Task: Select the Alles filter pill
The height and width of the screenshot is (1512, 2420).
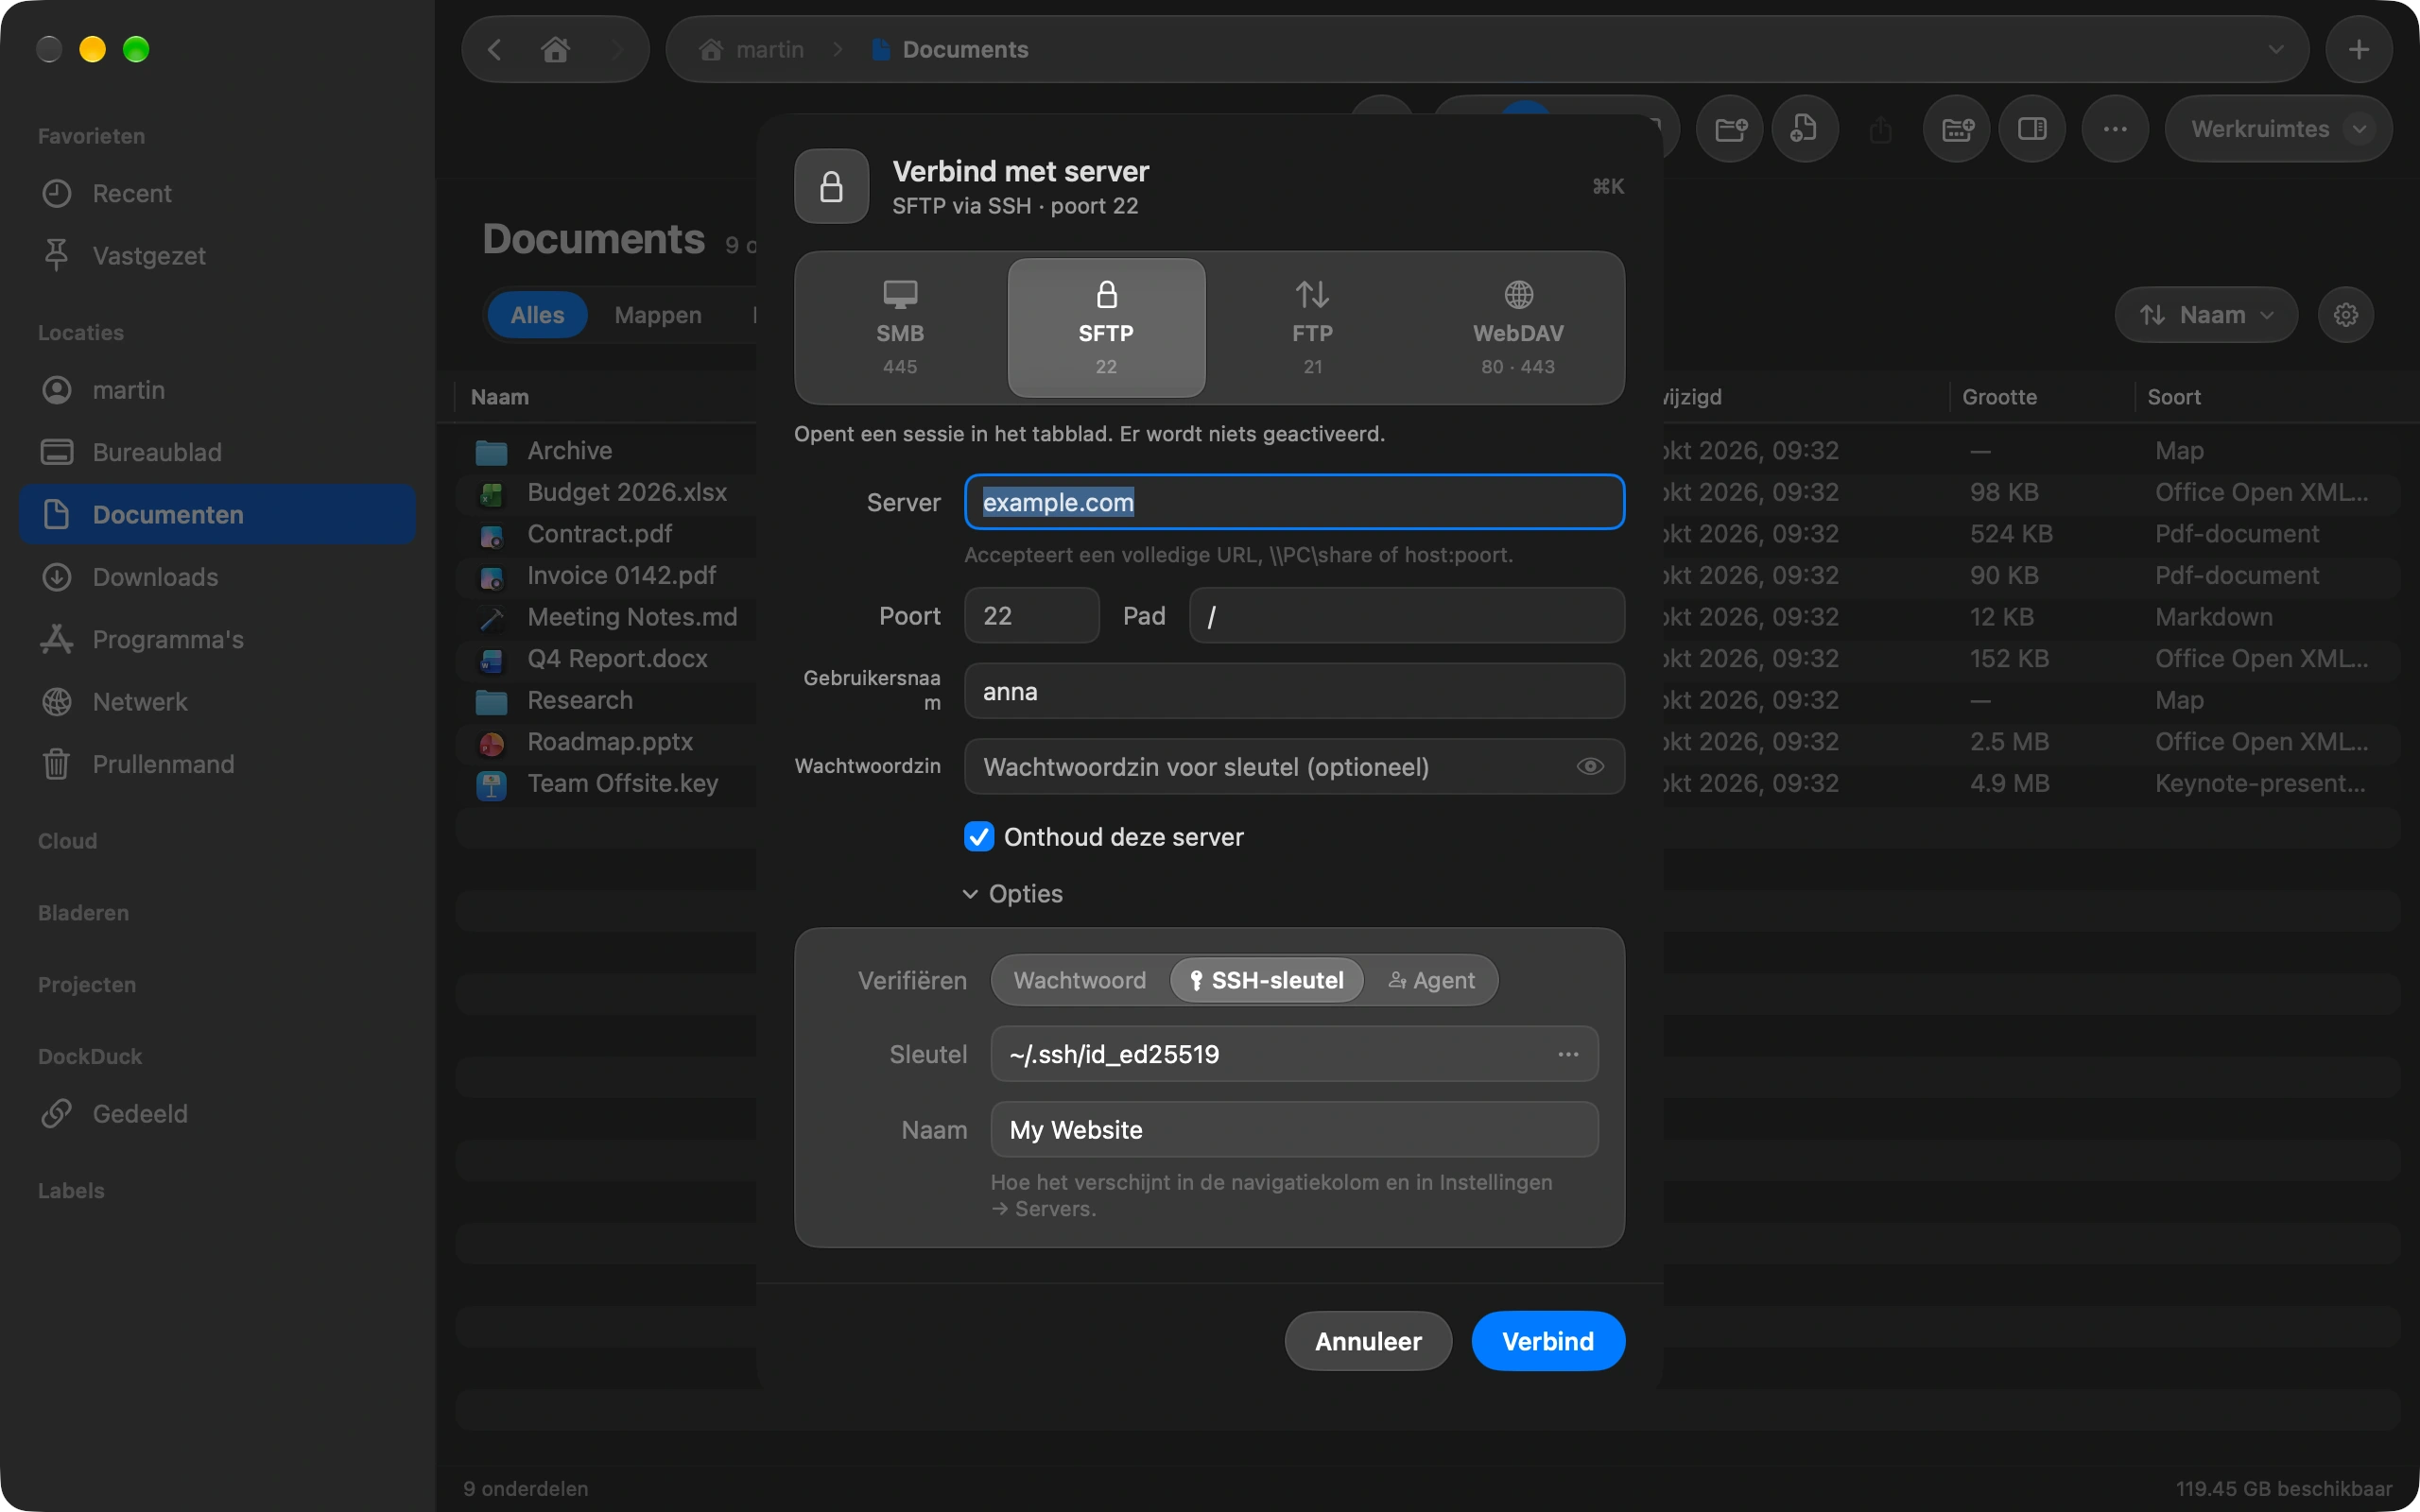Action: pyautogui.click(x=537, y=315)
